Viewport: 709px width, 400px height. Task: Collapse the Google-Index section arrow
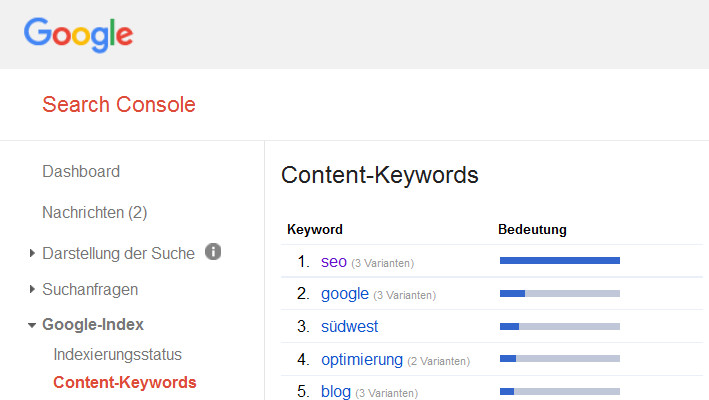point(33,325)
